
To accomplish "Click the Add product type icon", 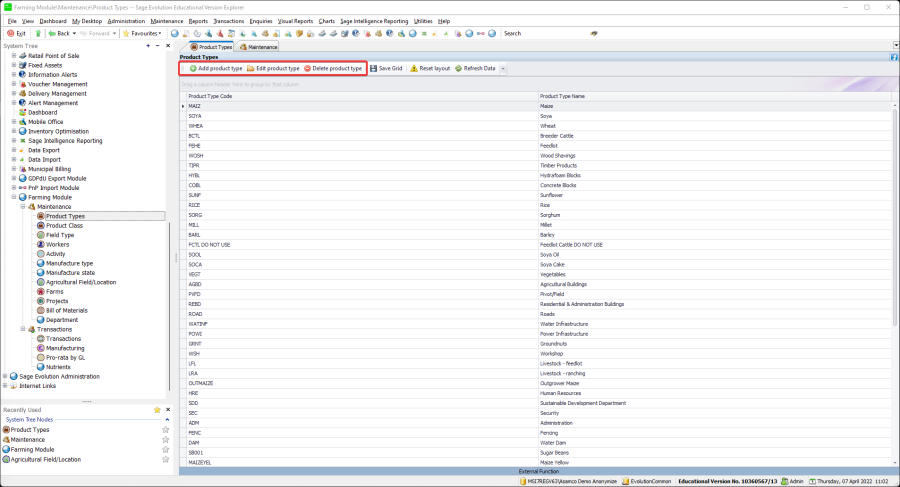I will pos(192,69).
